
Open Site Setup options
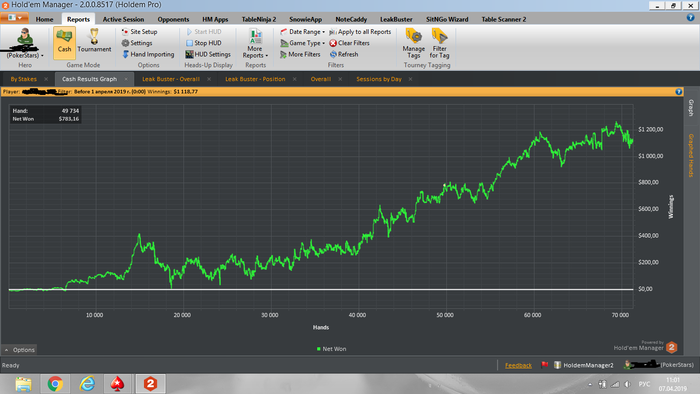[x=139, y=32]
